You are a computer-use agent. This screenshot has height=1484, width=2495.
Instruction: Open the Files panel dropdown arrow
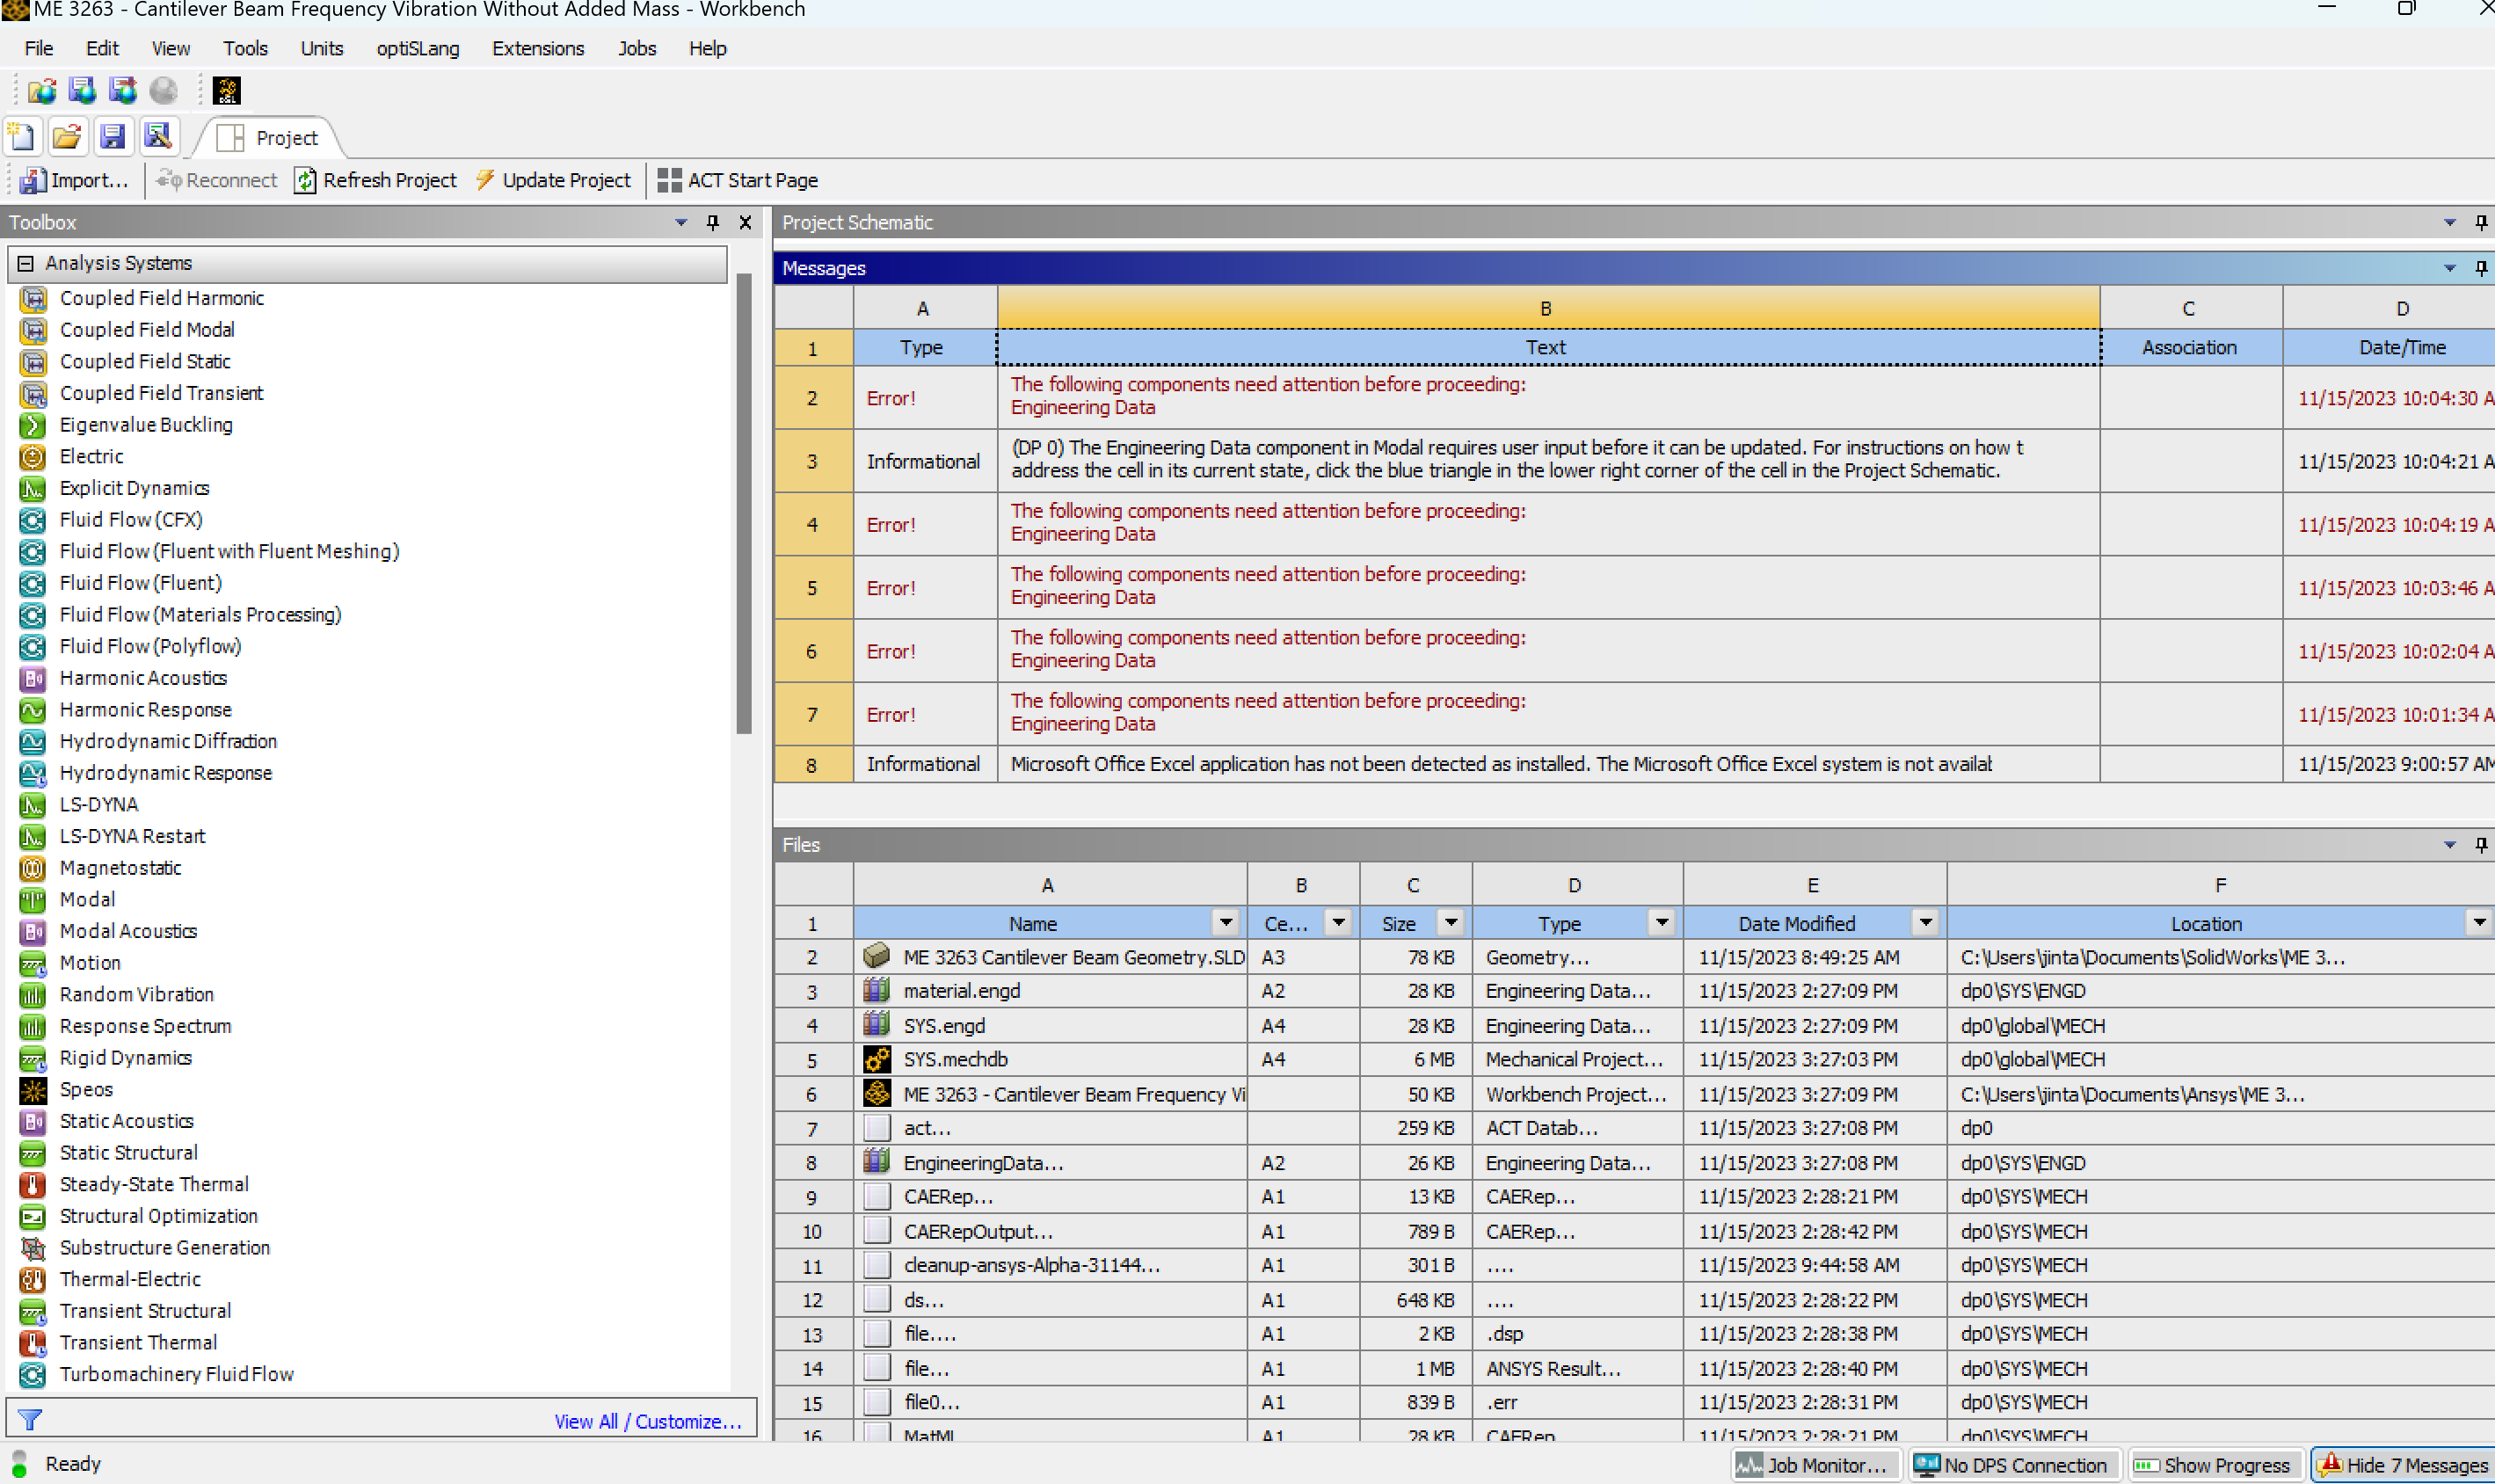[2450, 845]
